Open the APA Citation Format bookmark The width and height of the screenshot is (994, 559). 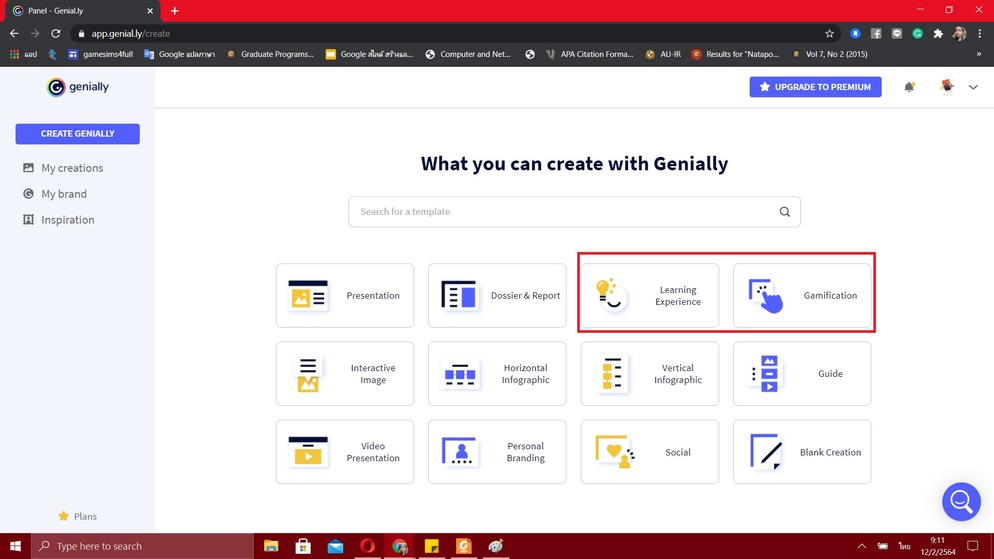(x=590, y=54)
